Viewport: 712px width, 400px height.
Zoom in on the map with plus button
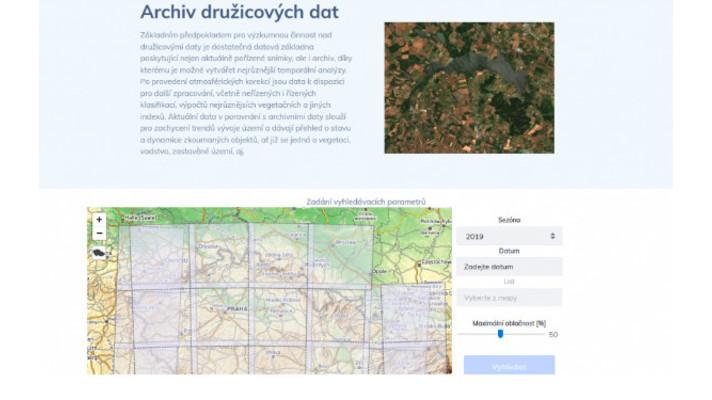point(99,220)
